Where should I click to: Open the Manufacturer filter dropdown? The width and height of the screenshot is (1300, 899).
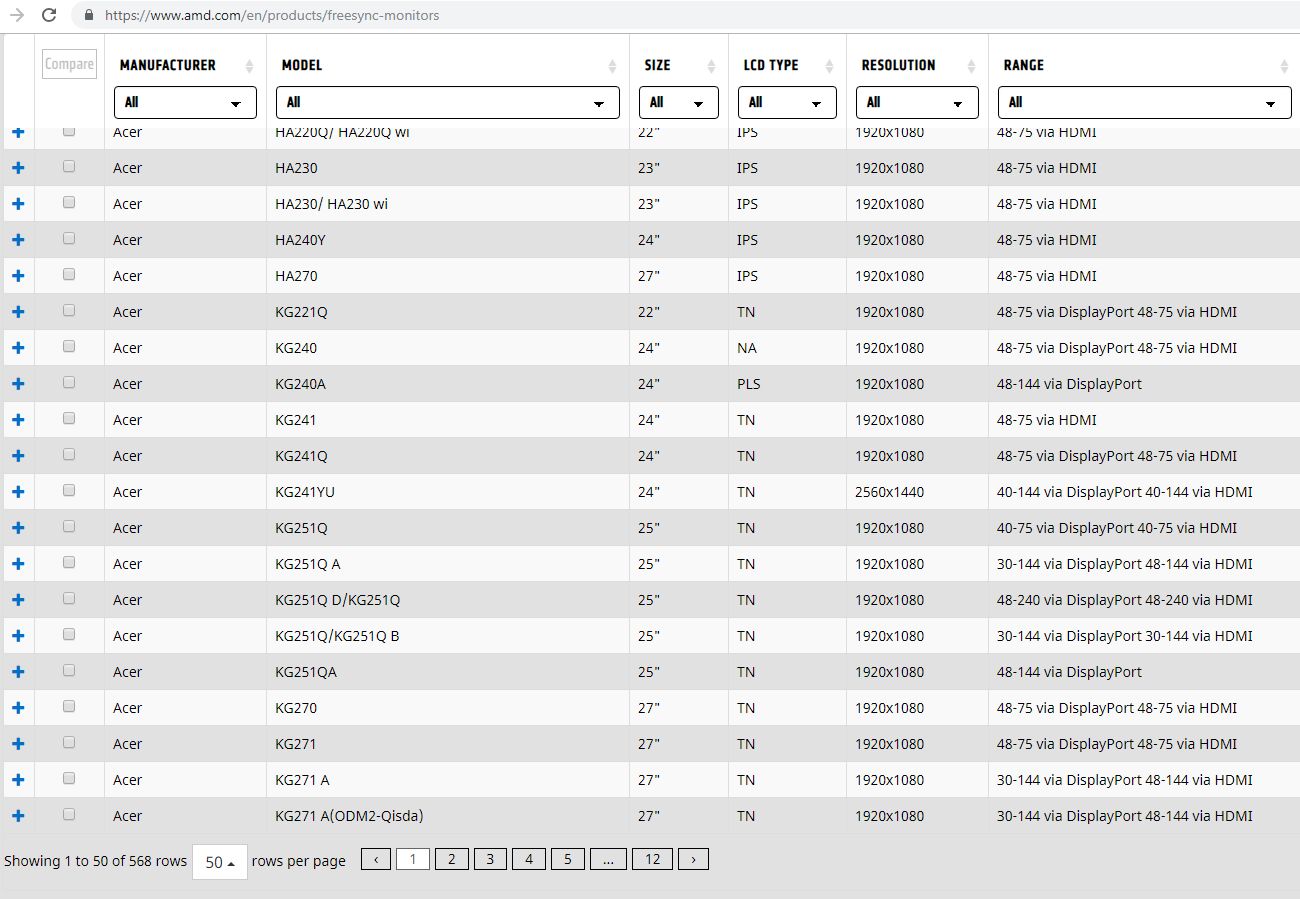[185, 103]
